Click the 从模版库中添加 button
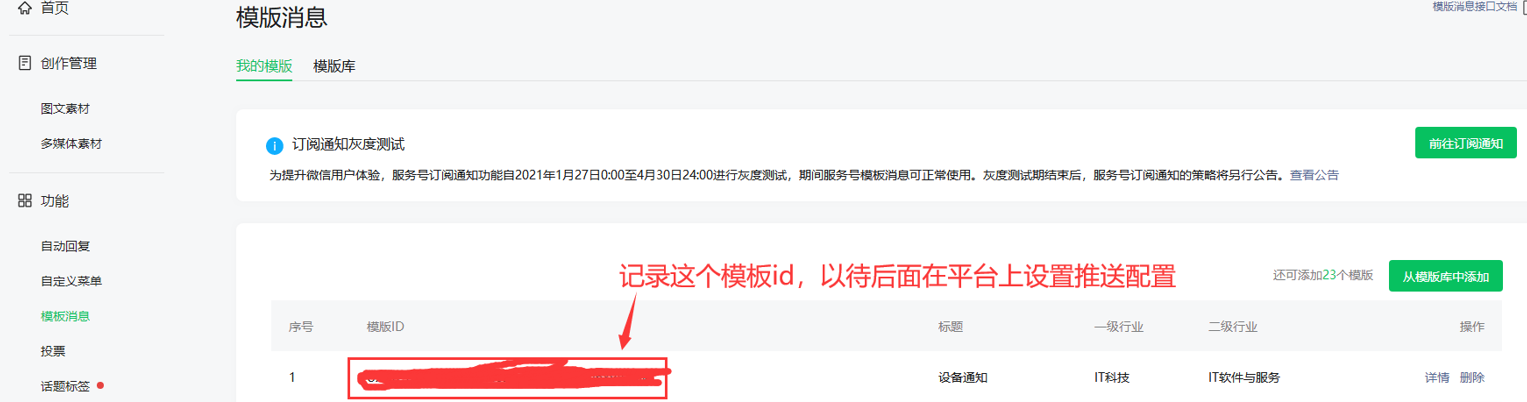The image size is (1527, 402). click(1446, 276)
